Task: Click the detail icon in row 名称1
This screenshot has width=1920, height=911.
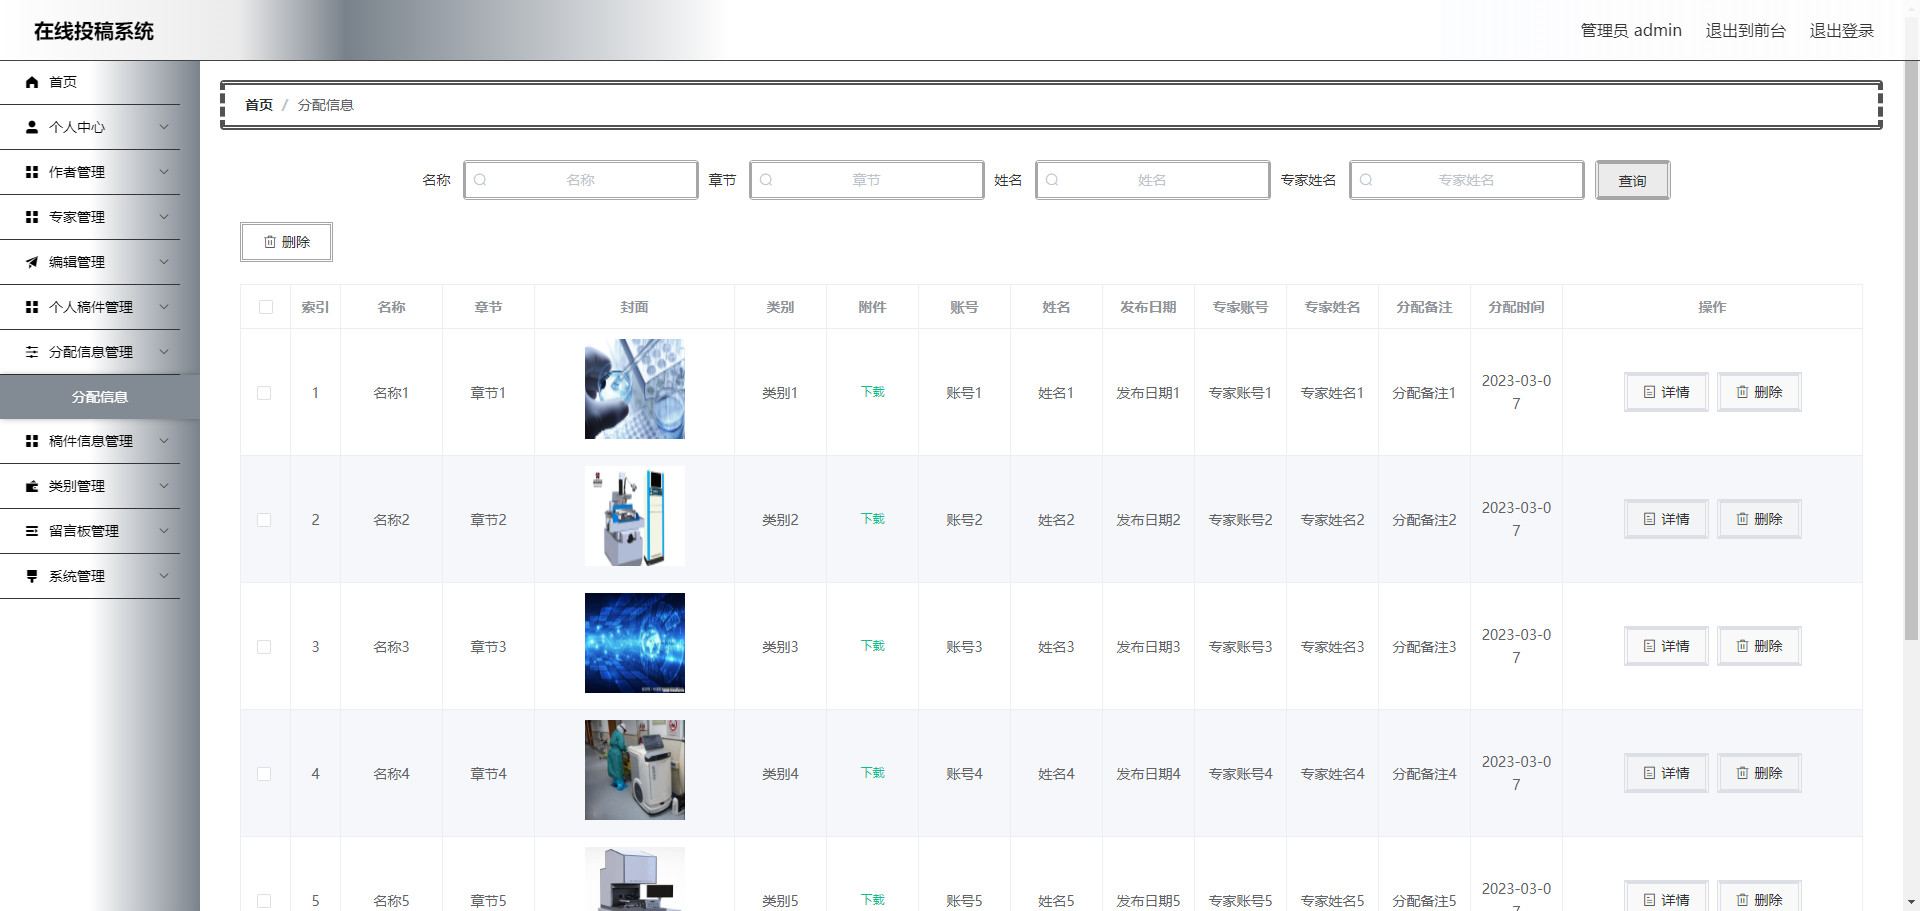Action: click(1649, 392)
